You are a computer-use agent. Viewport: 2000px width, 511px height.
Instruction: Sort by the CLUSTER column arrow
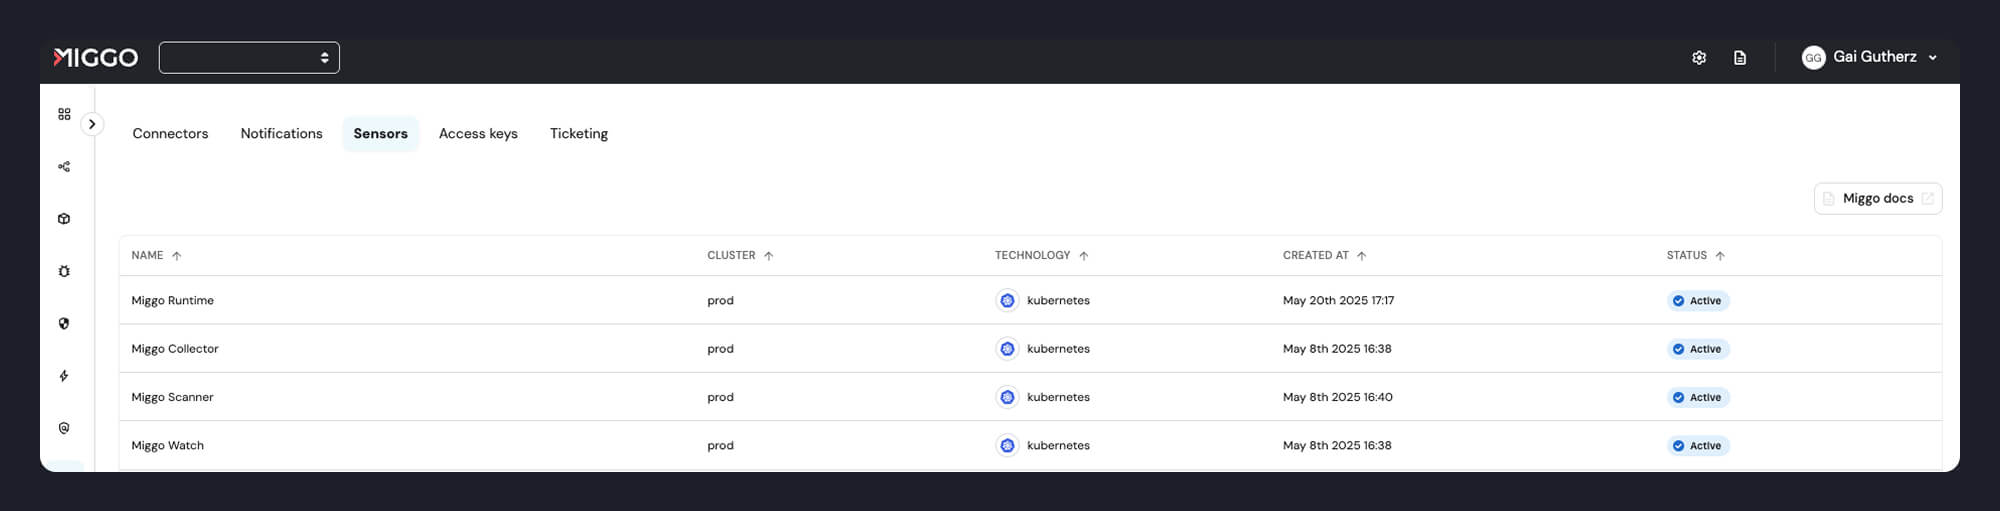(769, 256)
